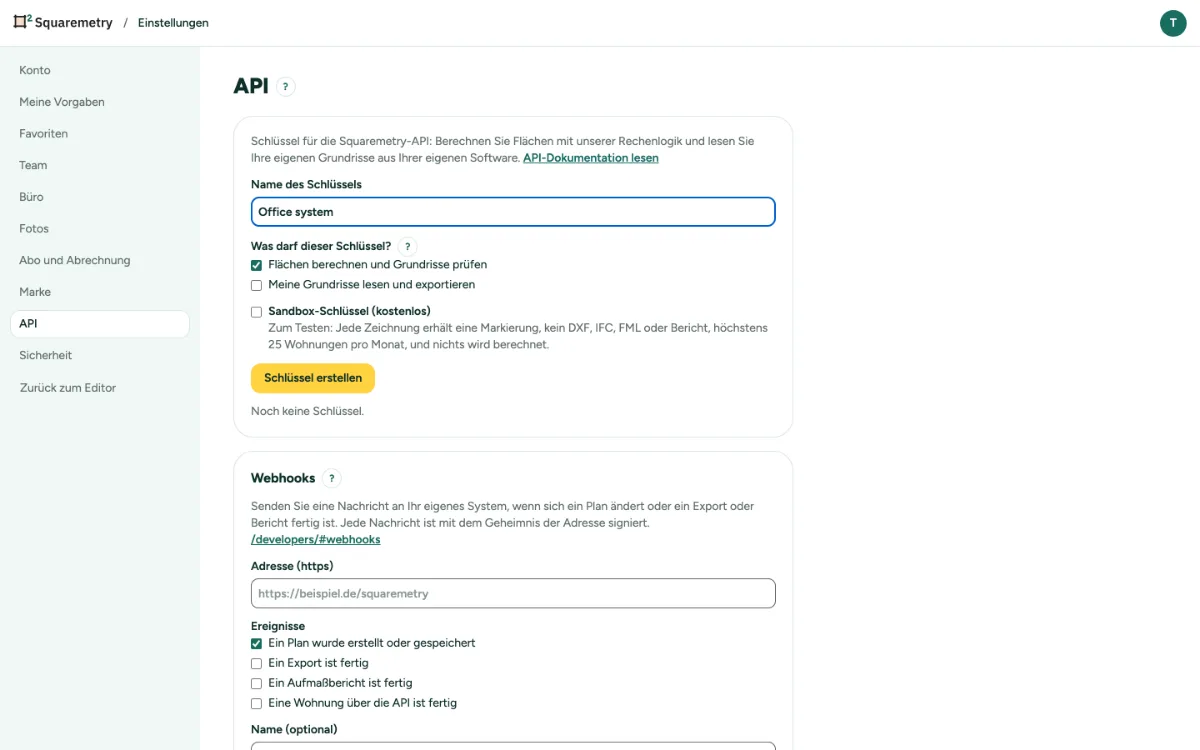This screenshot has width=1200, height=750.
Task: Open the user avatar menu
Action: pos(1173,23)
